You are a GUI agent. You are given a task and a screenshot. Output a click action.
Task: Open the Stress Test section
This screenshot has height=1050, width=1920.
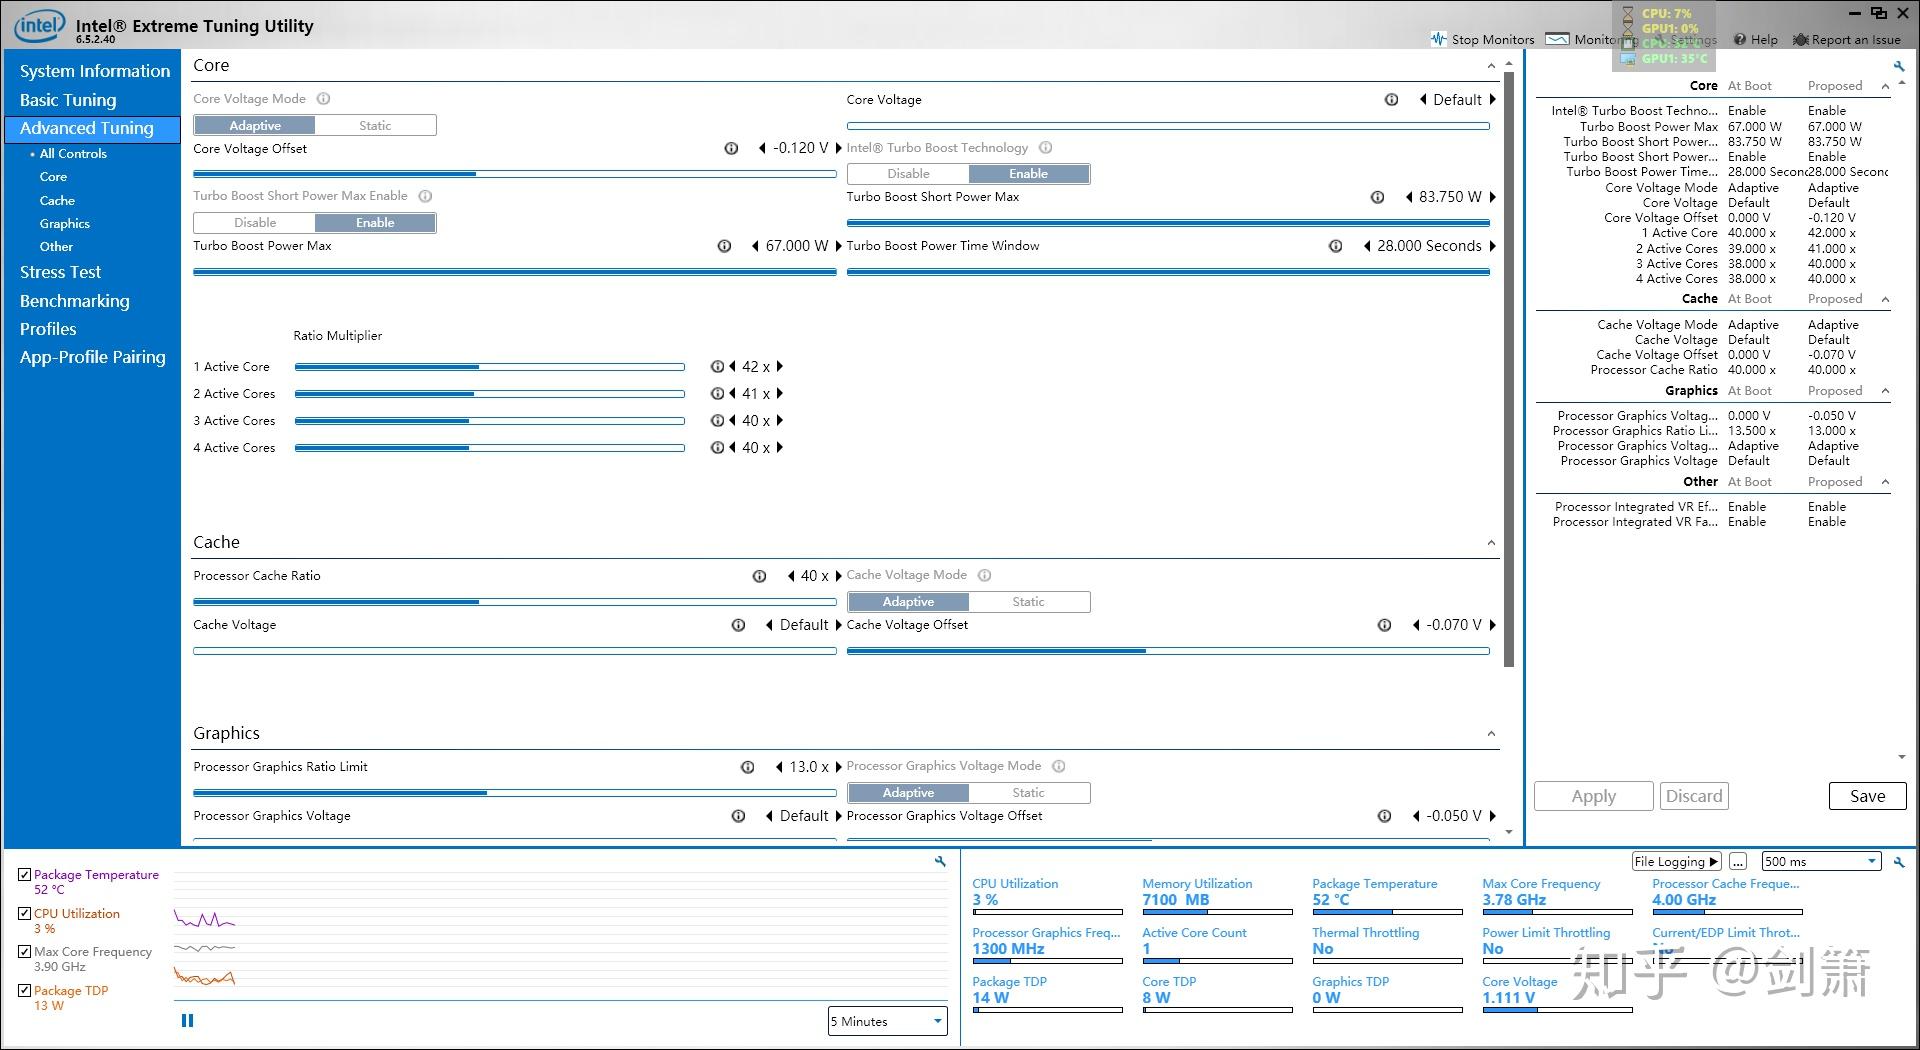click(60, 272)
